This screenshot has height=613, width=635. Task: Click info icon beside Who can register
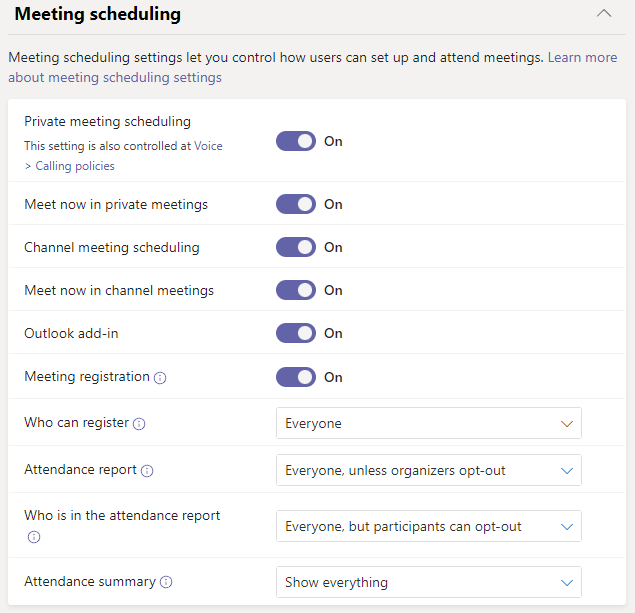pyautogui.click(x=139, y=424)
